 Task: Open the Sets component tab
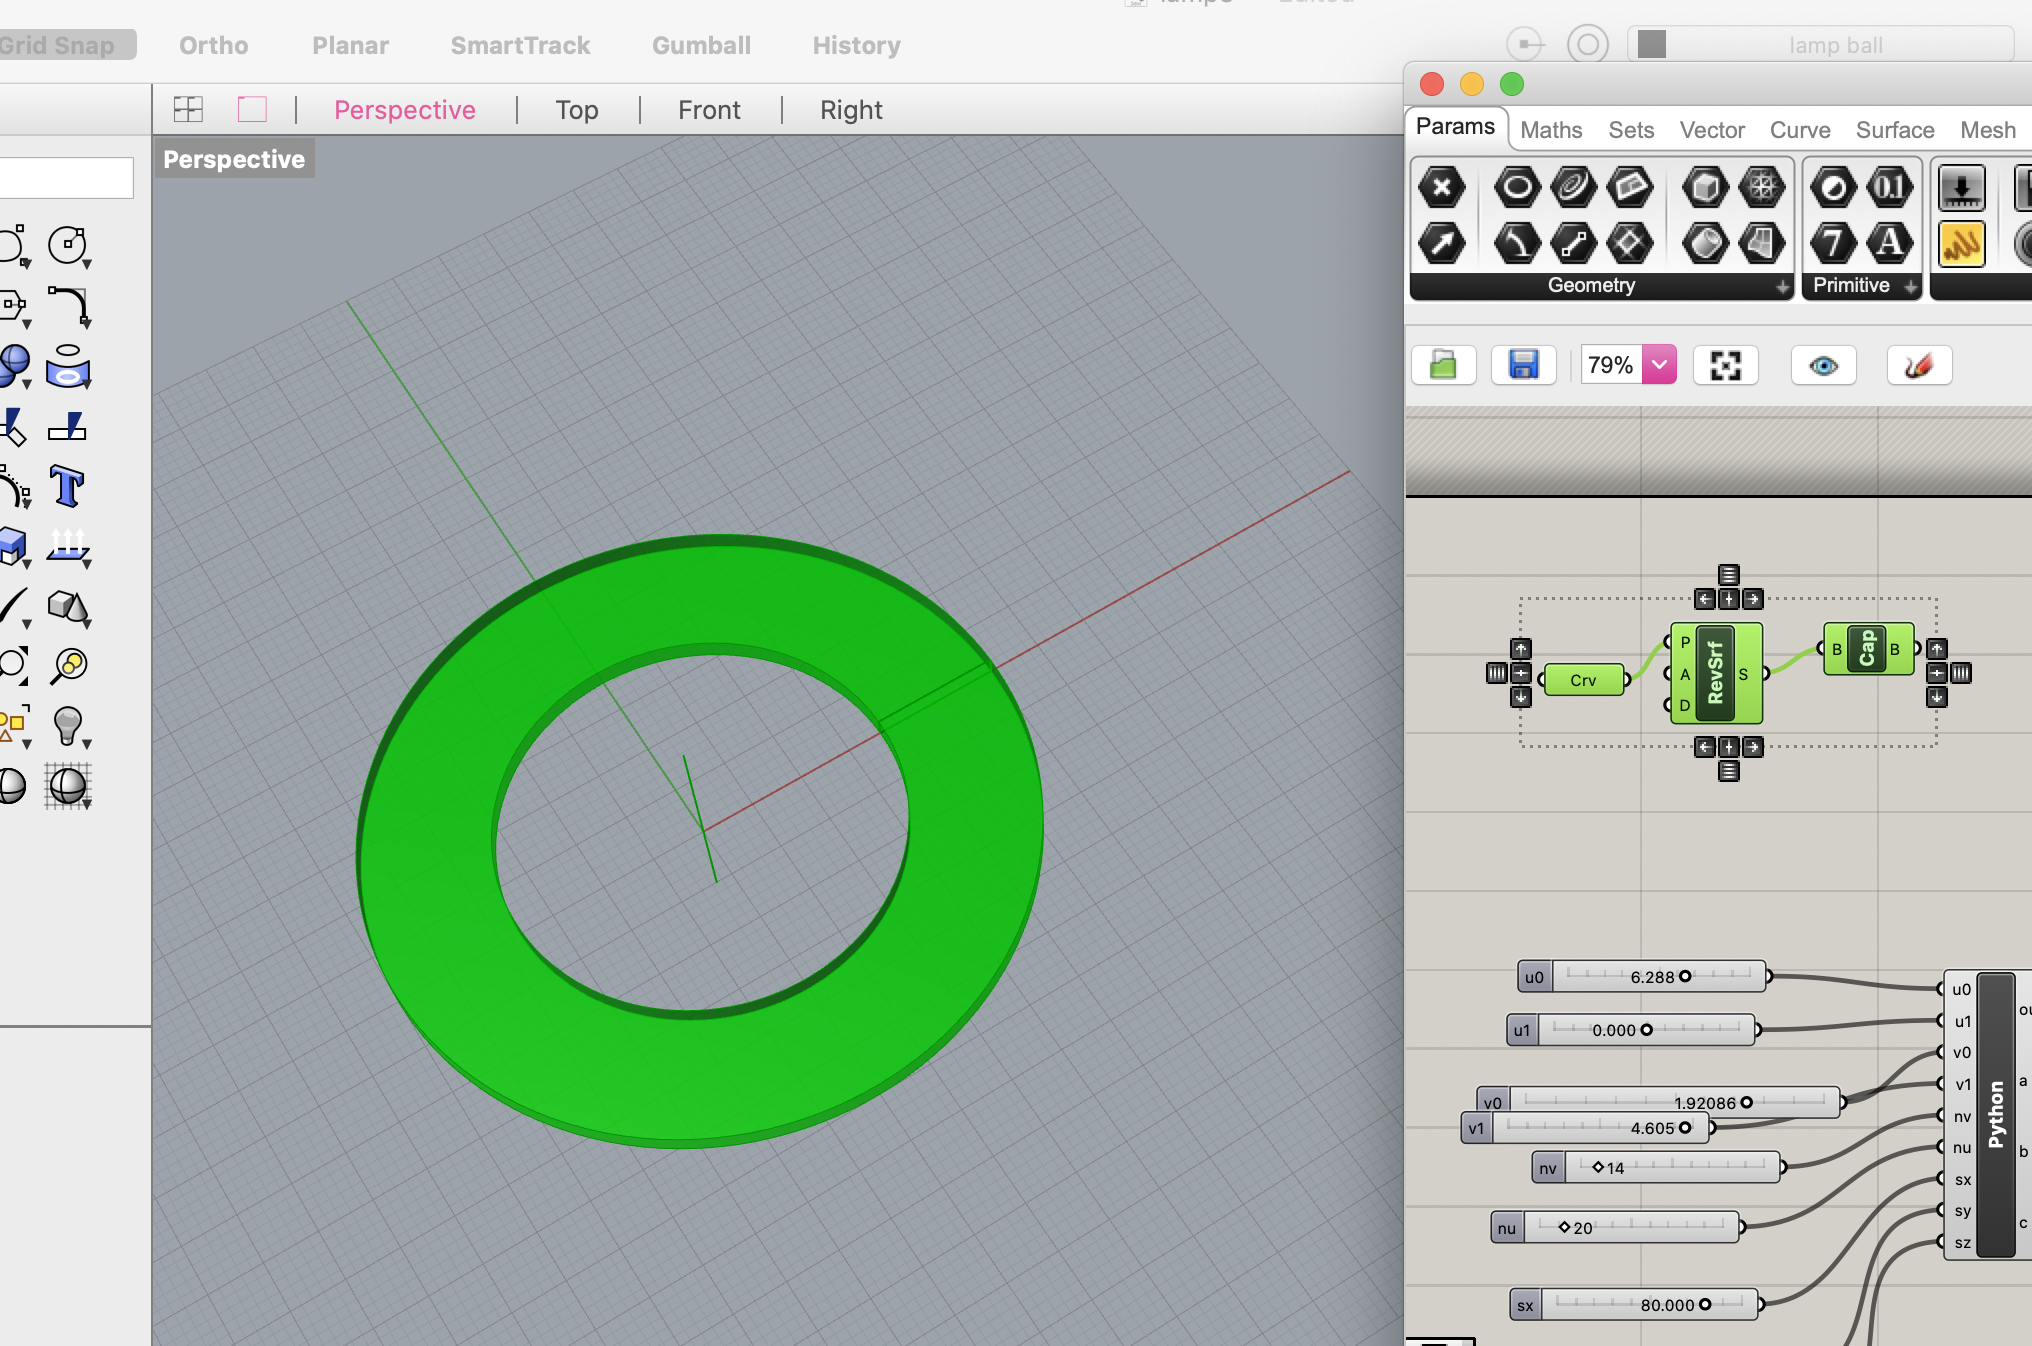tap(1631, 130)
